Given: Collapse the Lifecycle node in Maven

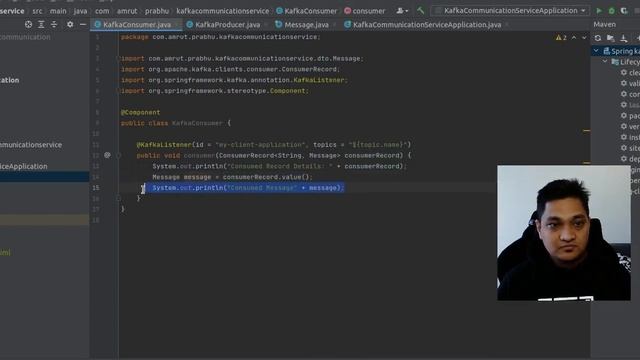Looking at the screenshot, I should pos(605,62).
